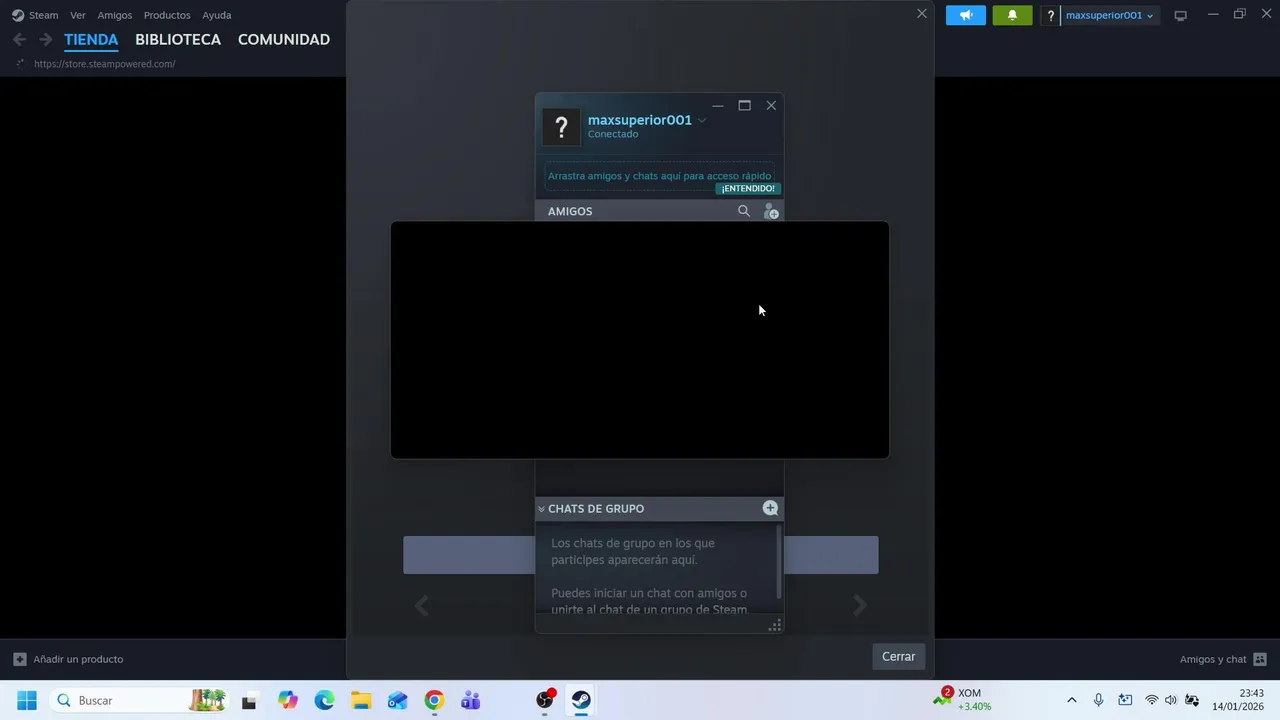This screenshot has width=1280, height=720.
Task: Open Outlook from taskbar
Action: click(397, 700)
